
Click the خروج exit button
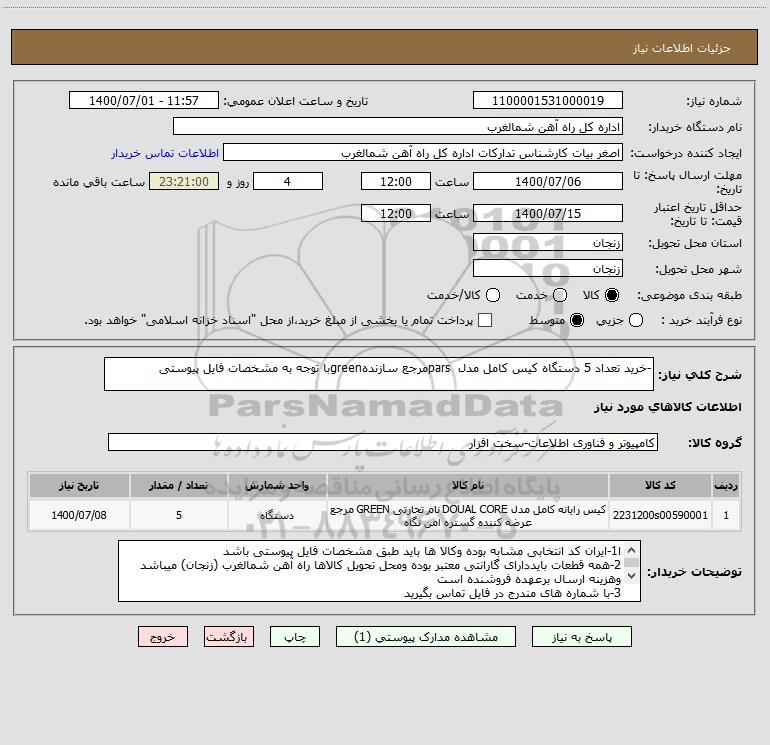(x=163, y=637)
